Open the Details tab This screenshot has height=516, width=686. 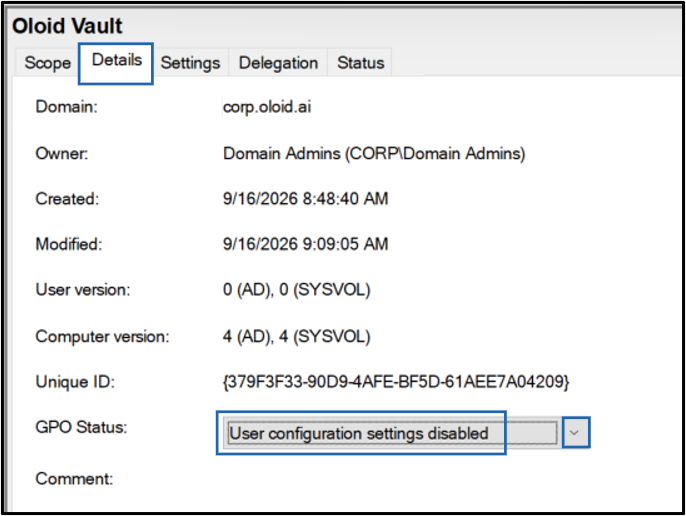pos(116,63)
